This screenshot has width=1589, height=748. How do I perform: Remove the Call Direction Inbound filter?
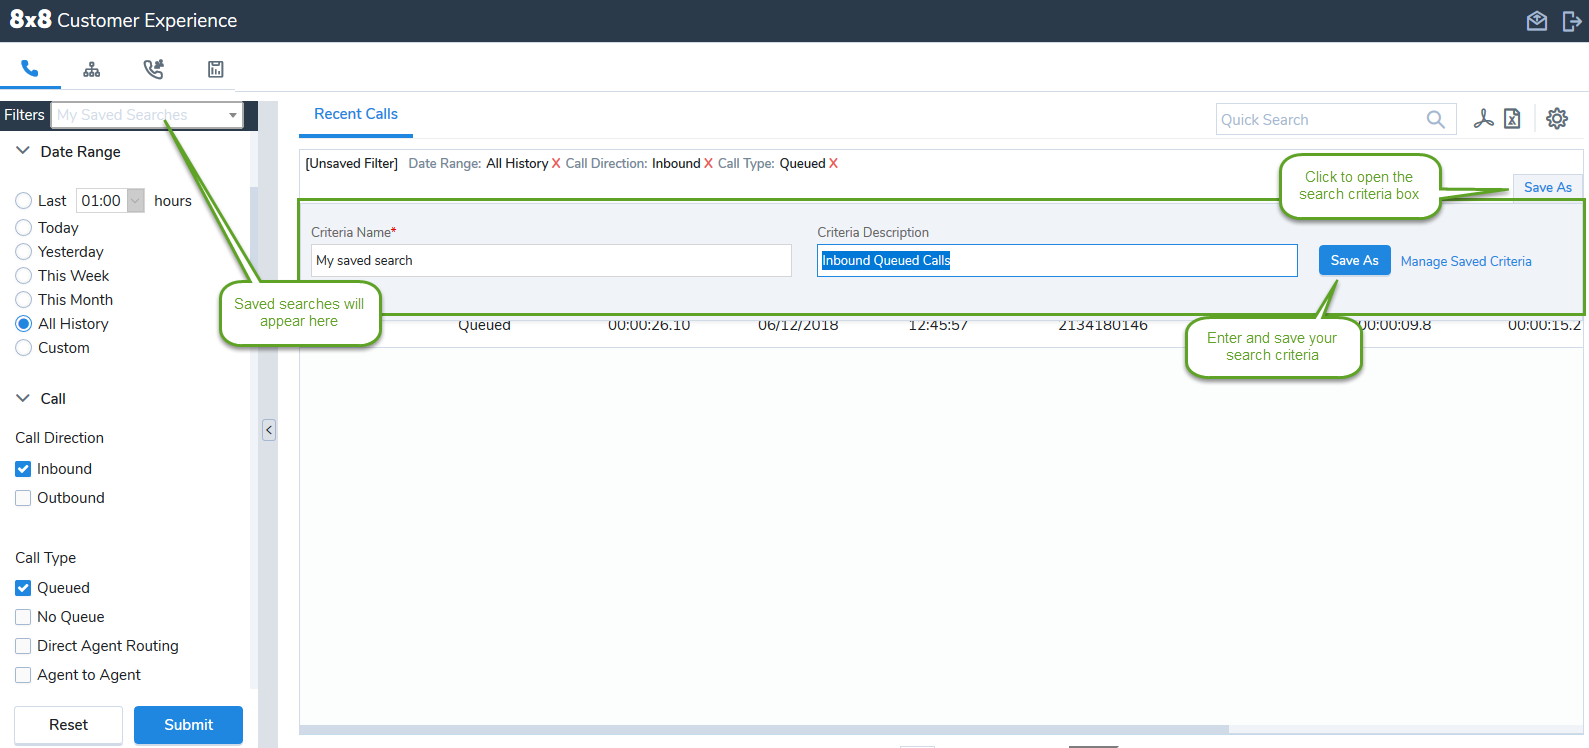point(708,164)
